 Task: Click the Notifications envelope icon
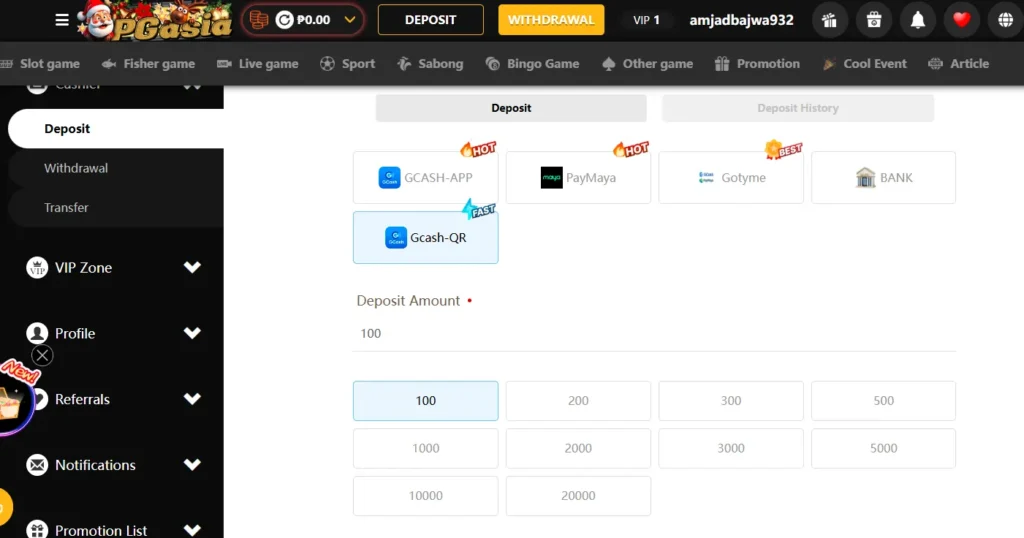pyautogui.click(x=37, y=465)
